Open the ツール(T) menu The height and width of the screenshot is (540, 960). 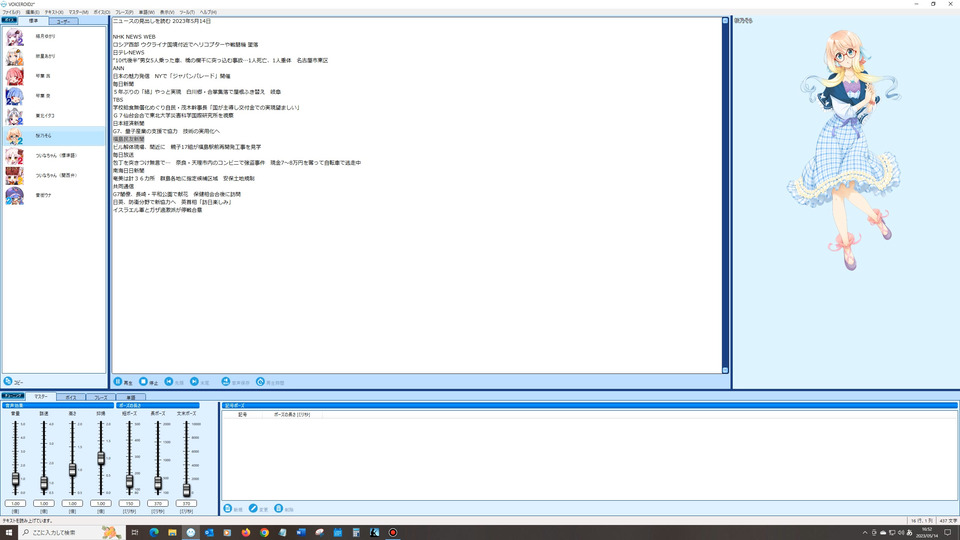187,12
